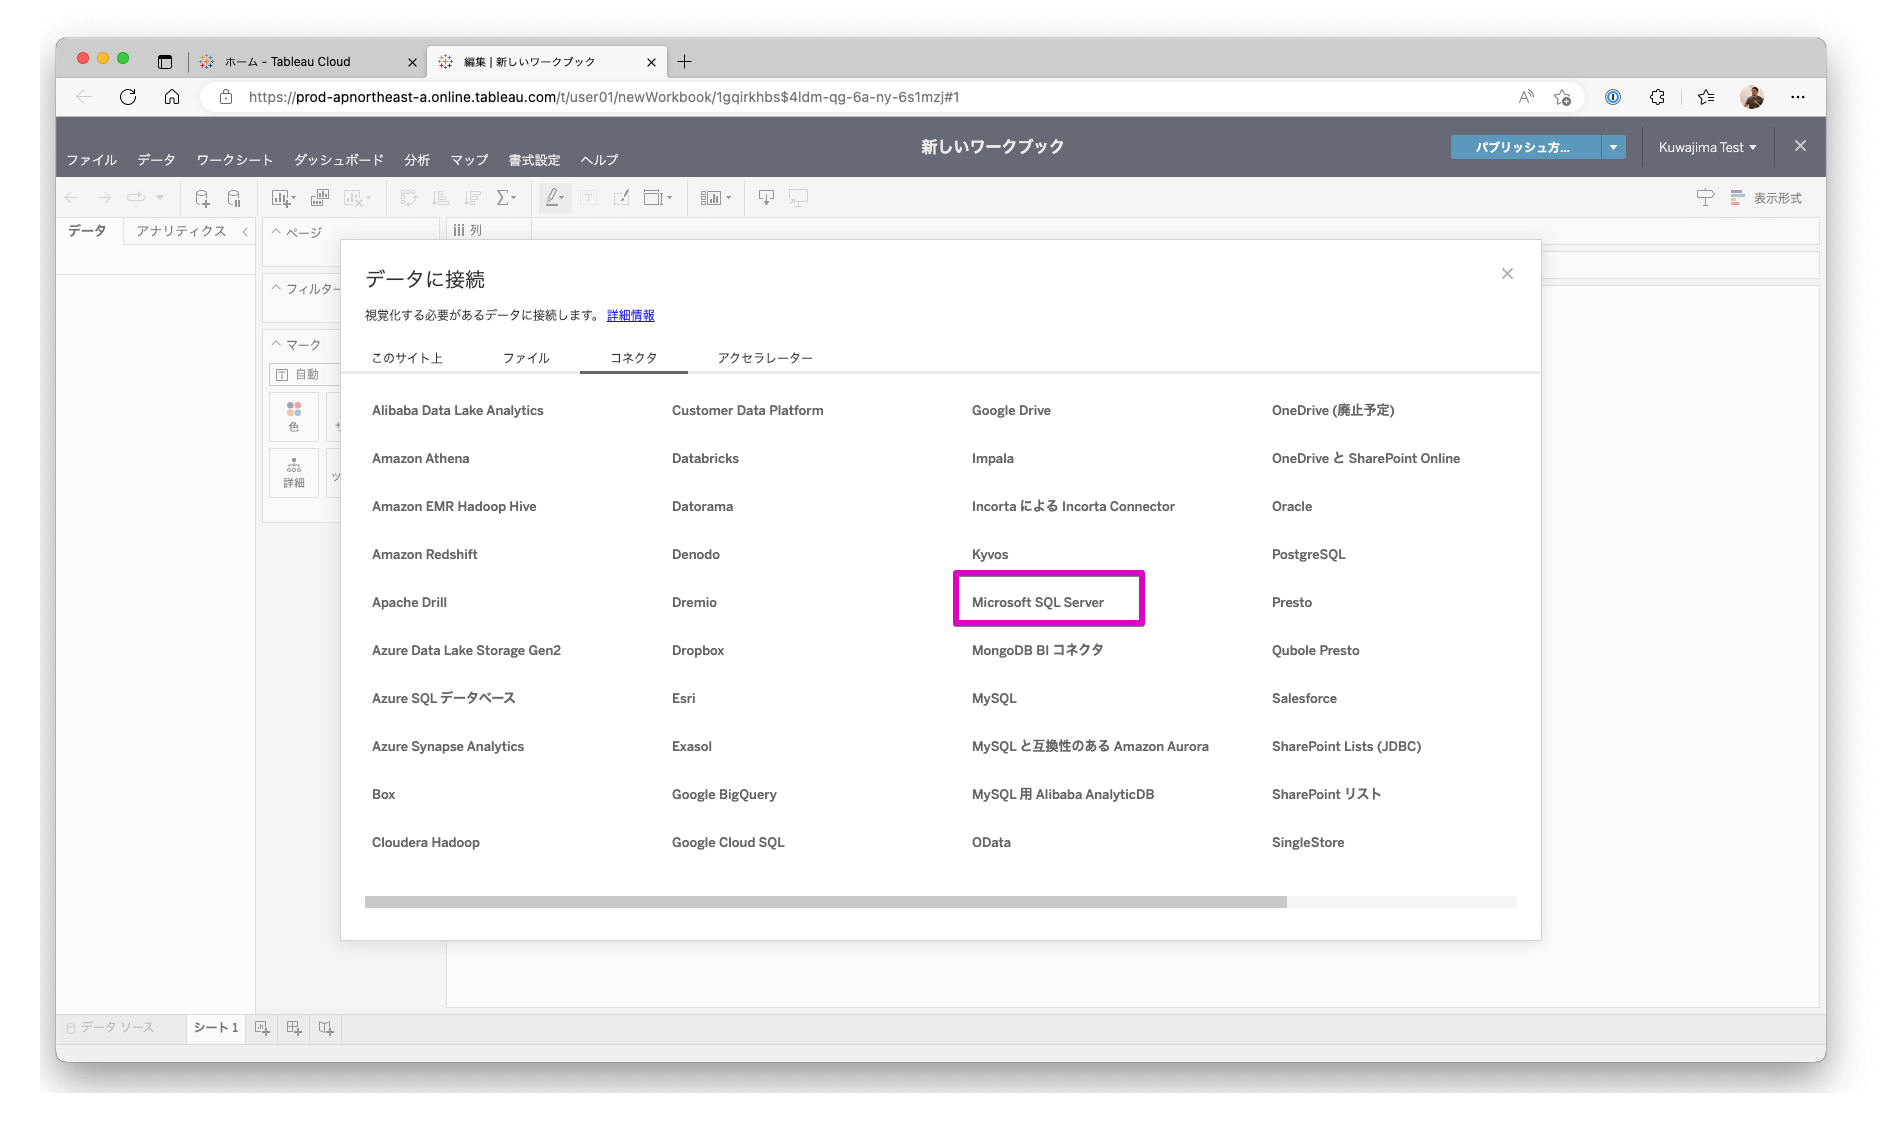Click the fit view toolbar icon

pyautogui.click(x=657, y=198)
